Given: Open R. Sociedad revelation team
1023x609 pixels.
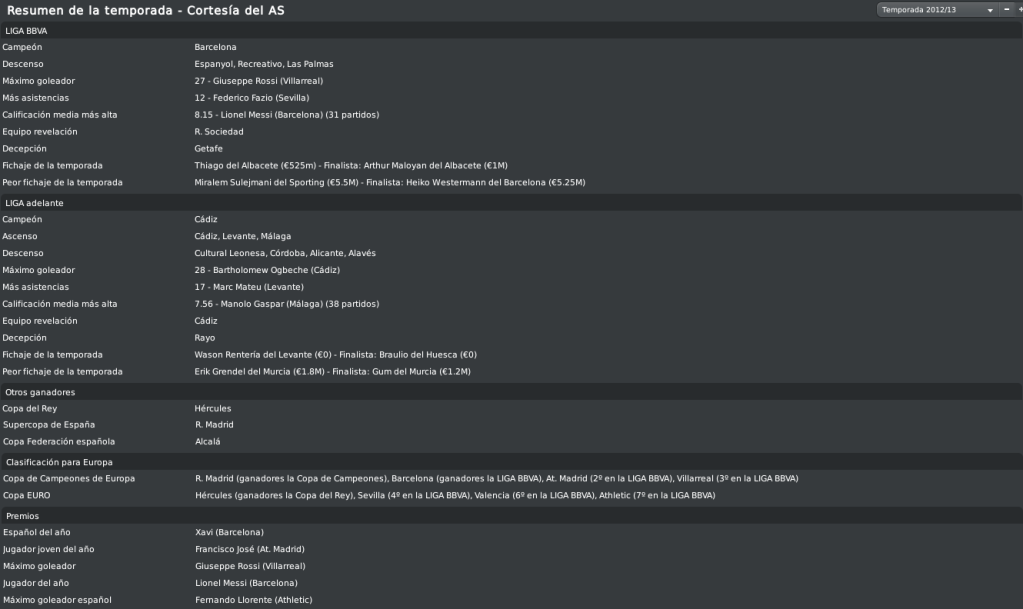Looking at the screenshot, I should tap(219, 132).
